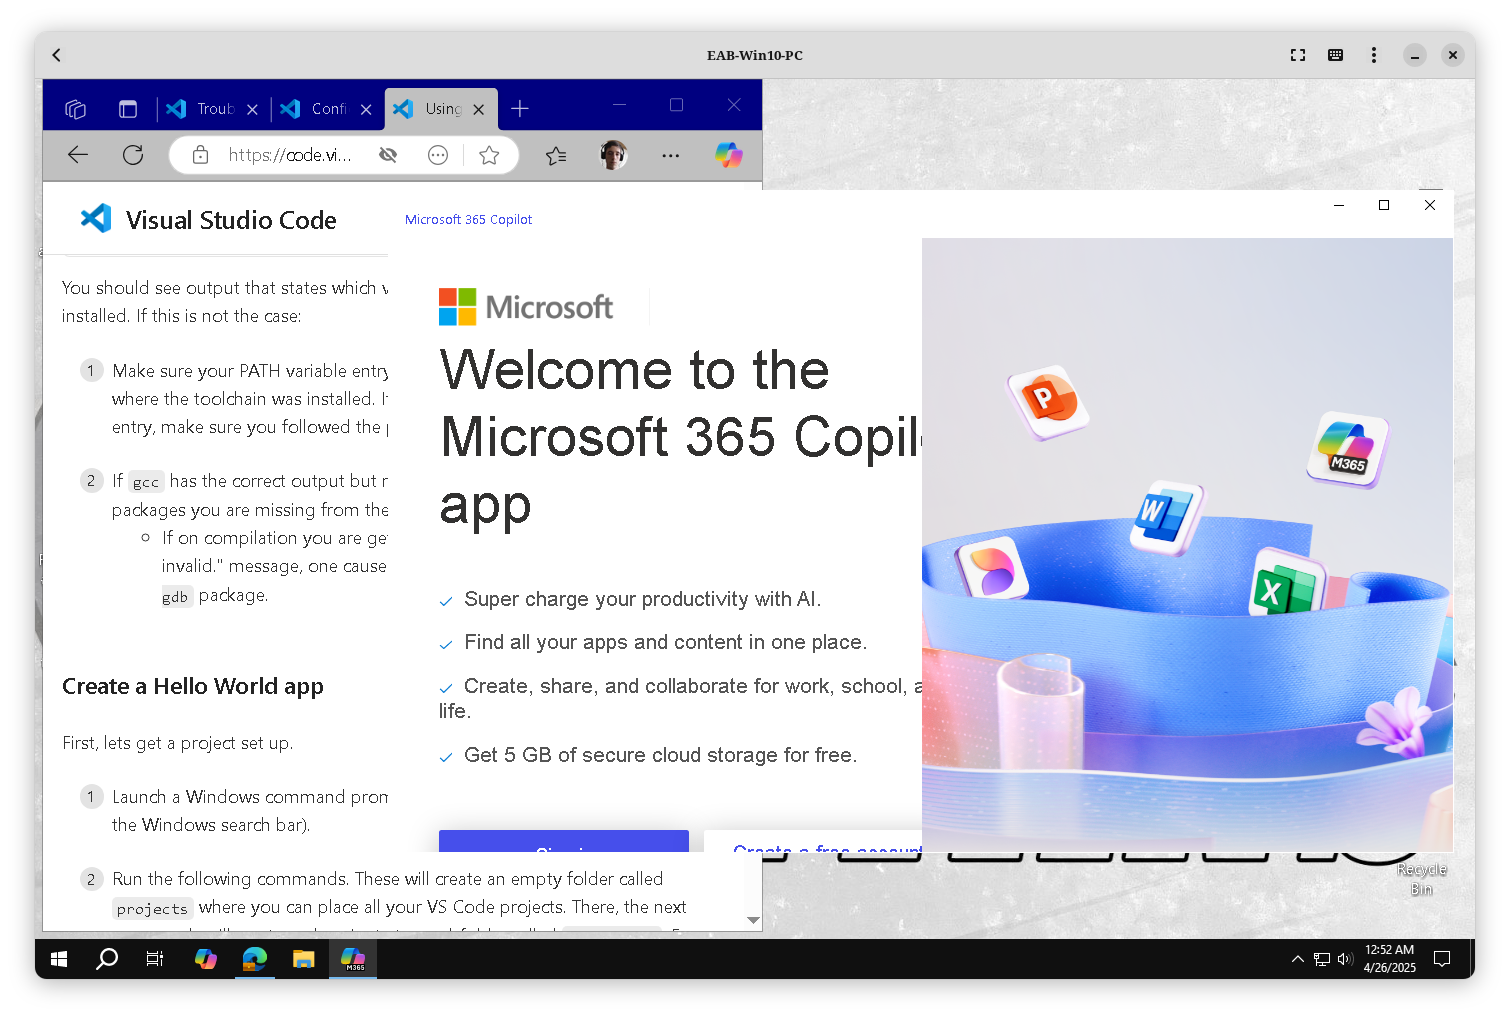Close the Troub tab
Image resolution: width=1510 pixels, height=1017 pixels.
pos(252,110)
